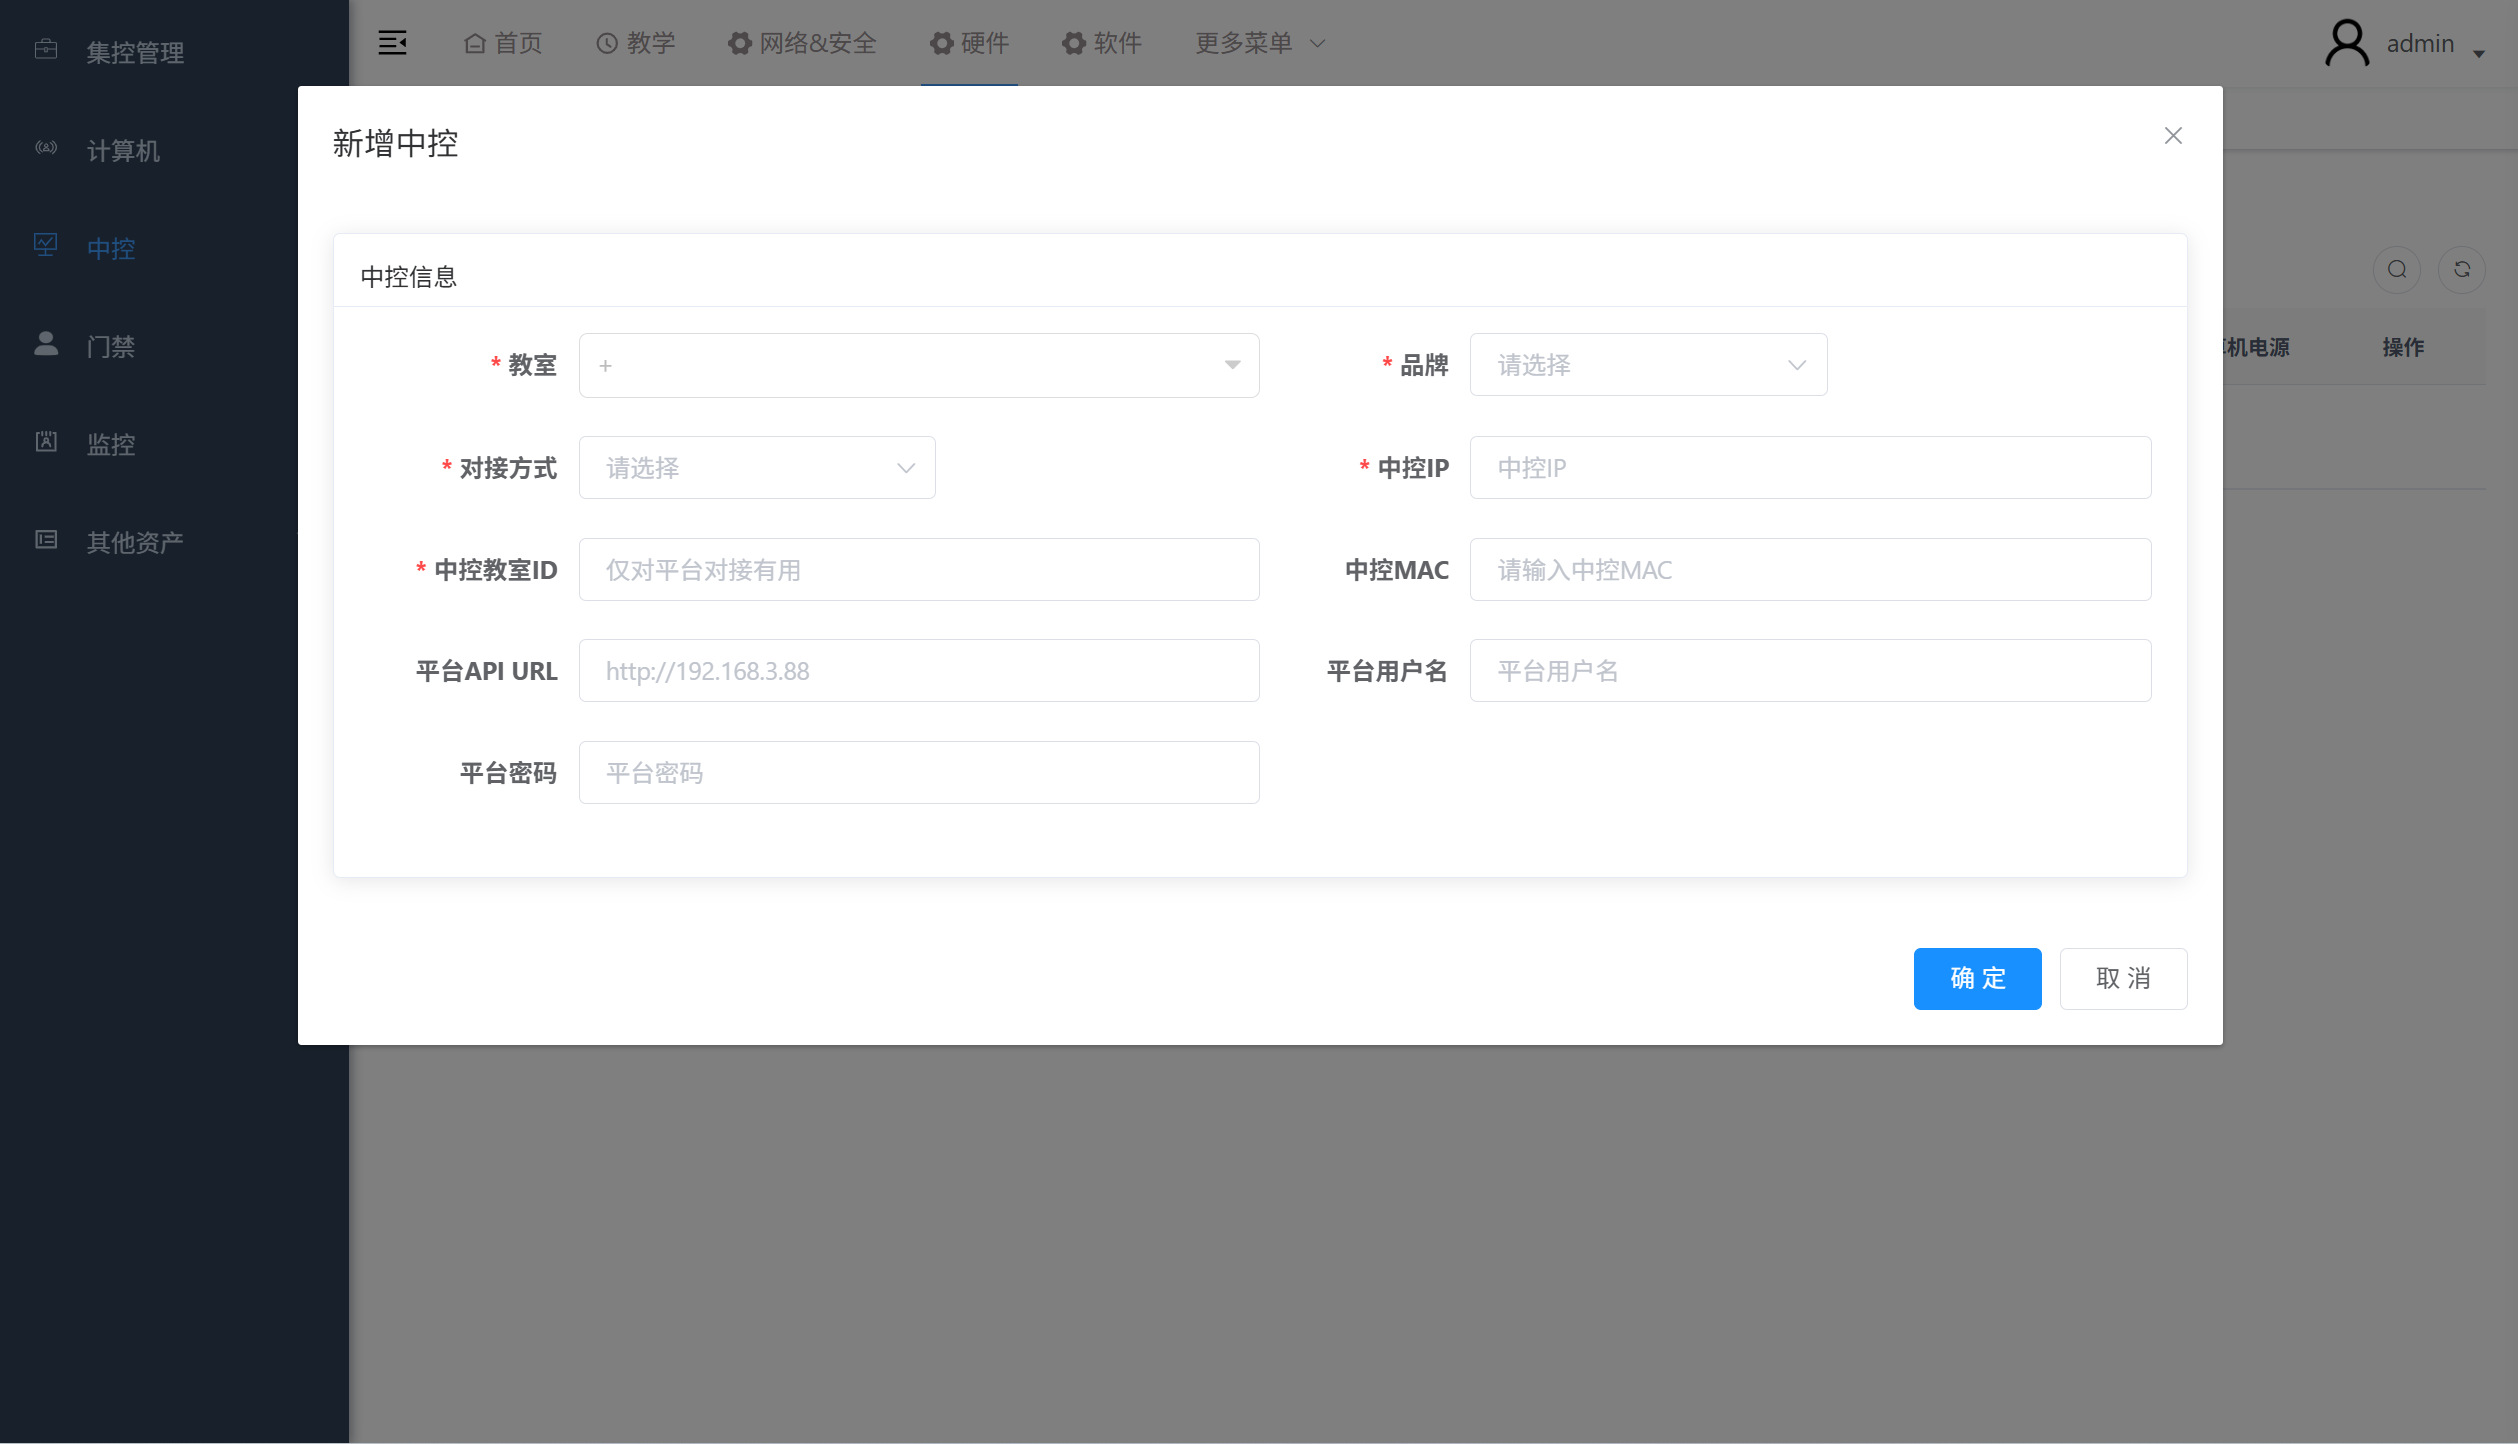Open the 对接方式 dropdown
This screenshot has height=1444, width=2518.
[757, 467]
